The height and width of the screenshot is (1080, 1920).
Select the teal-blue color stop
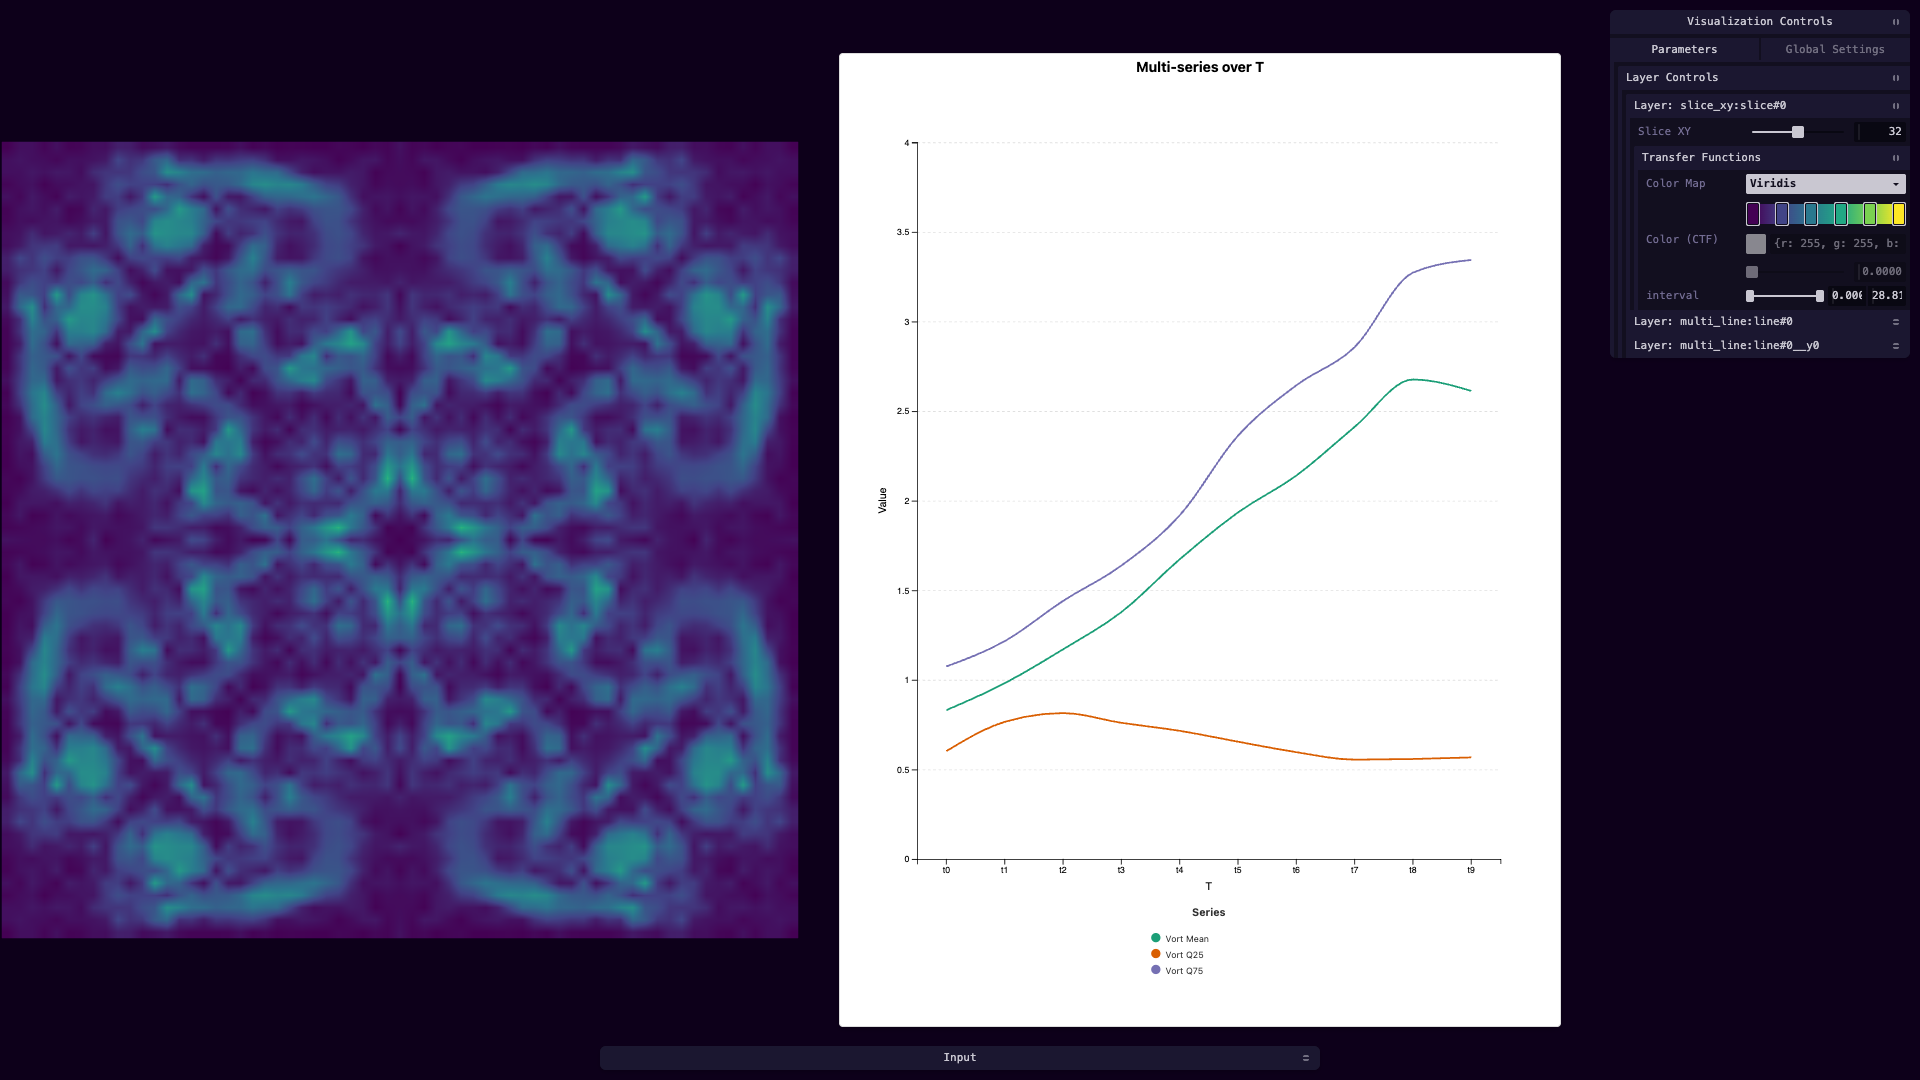tap(1811, 214)
